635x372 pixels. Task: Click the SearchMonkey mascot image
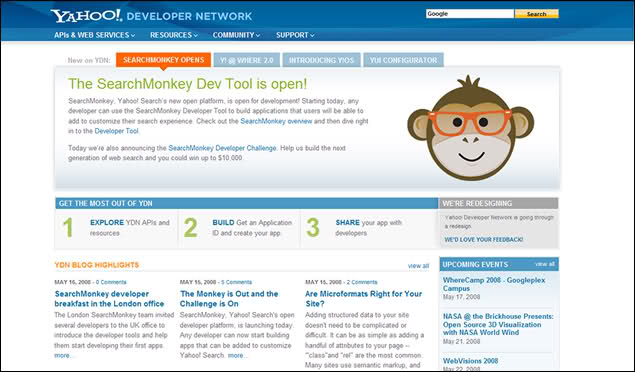(471, 128)
